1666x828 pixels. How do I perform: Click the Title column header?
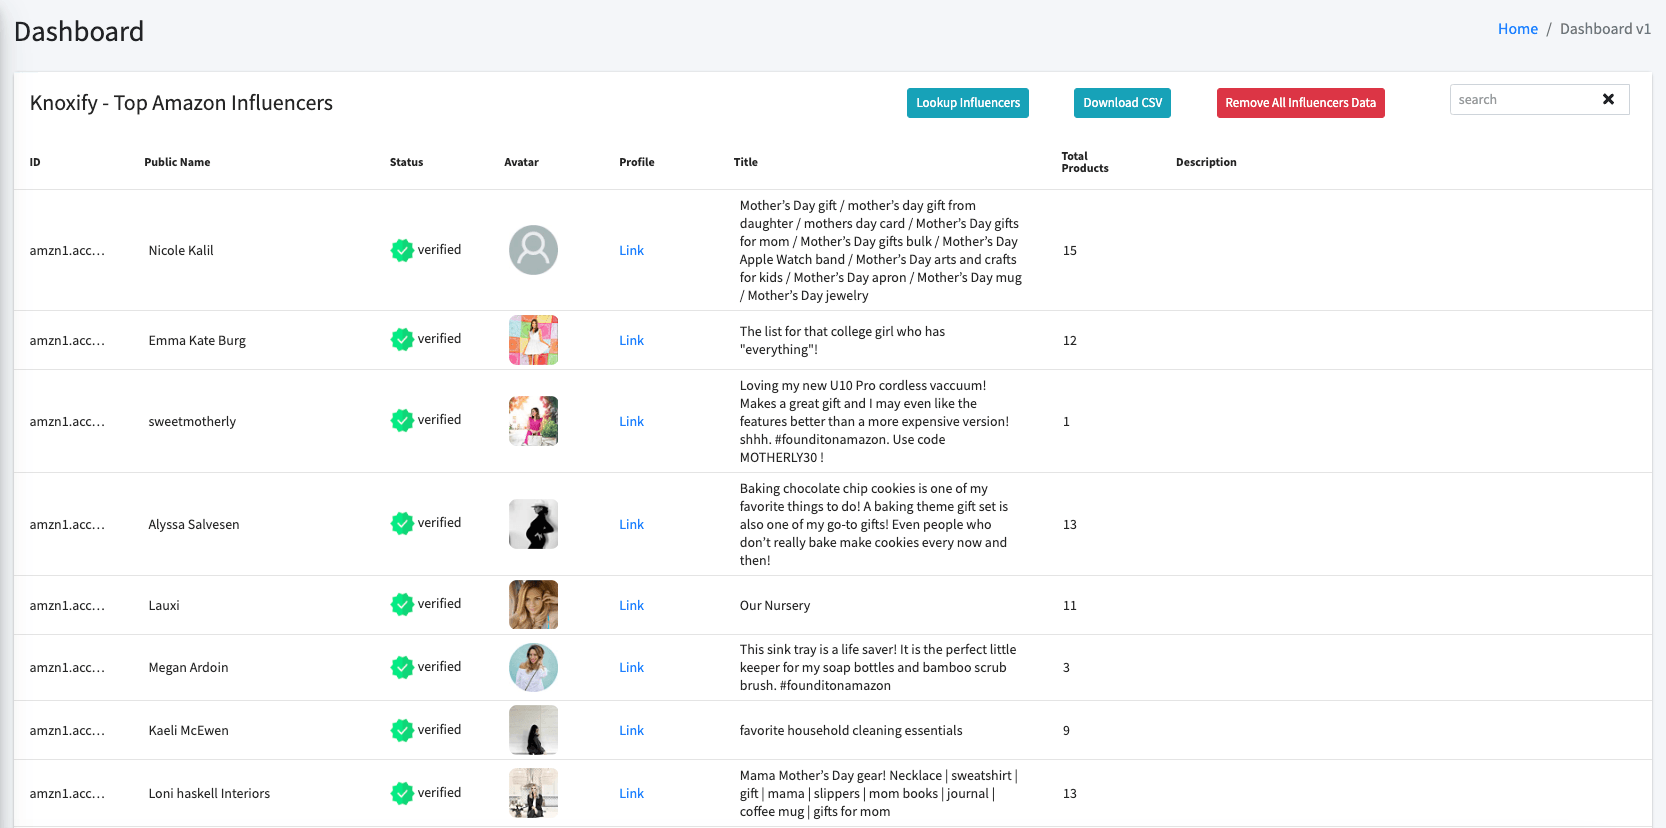(x=745, y=162)
